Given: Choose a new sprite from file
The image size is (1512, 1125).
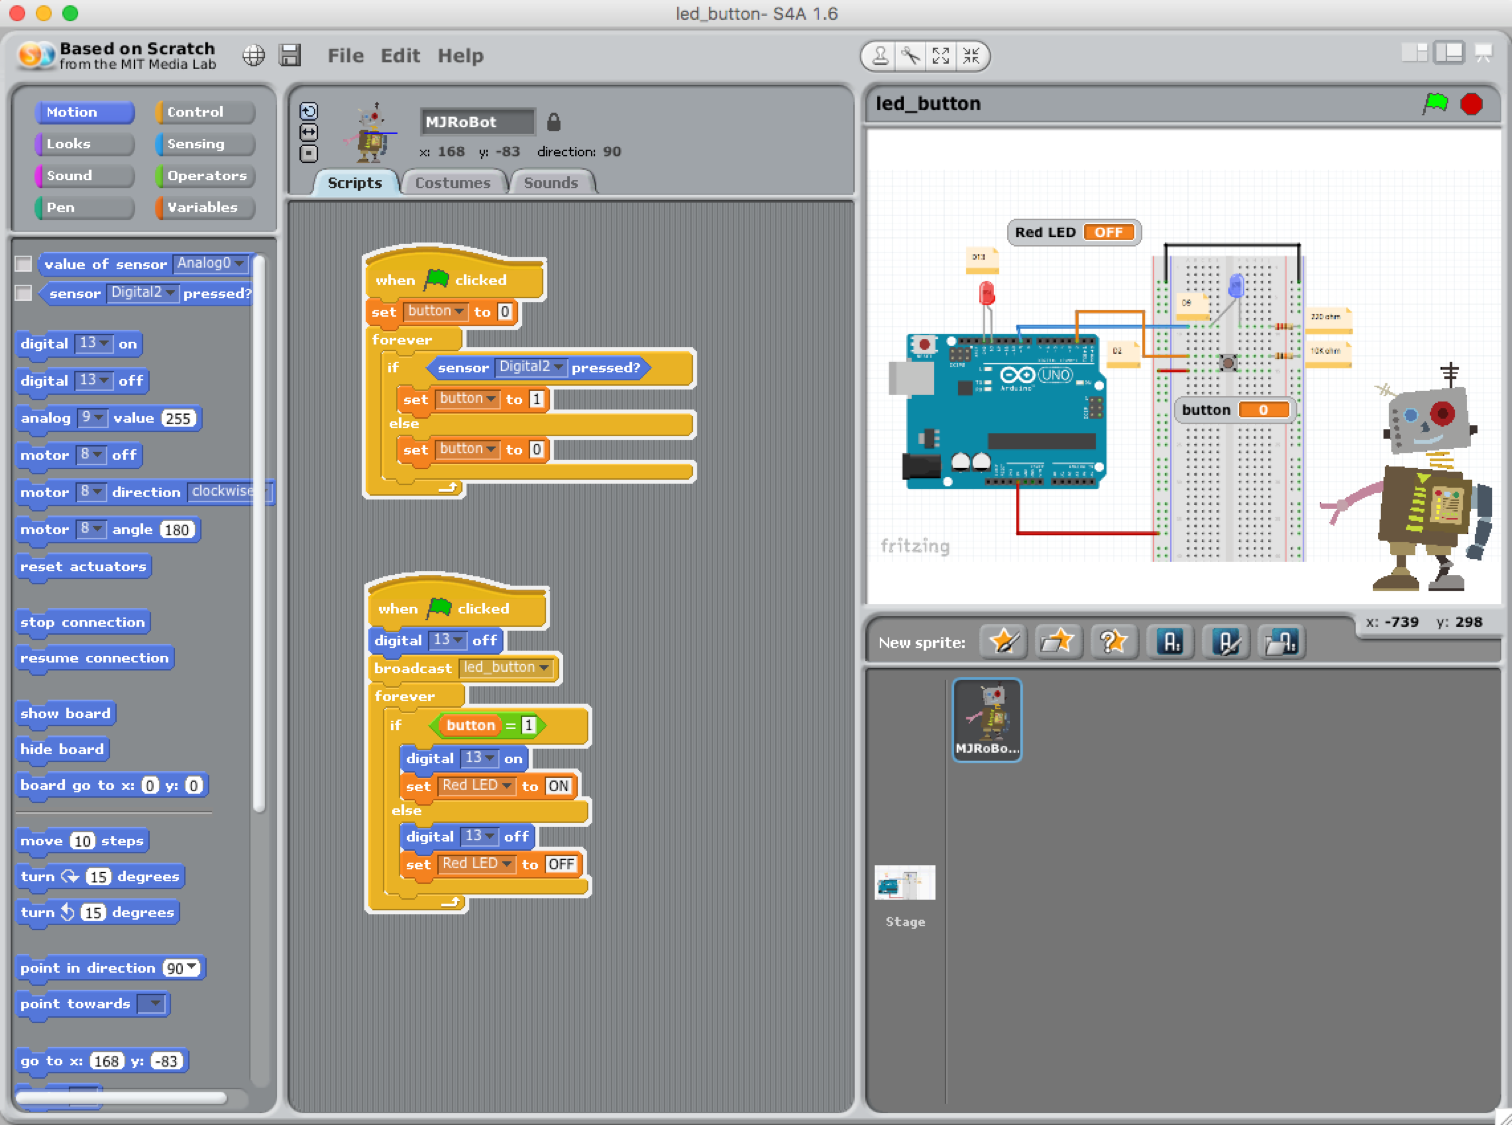Looking at the screenshot, I should point(1058,642).
